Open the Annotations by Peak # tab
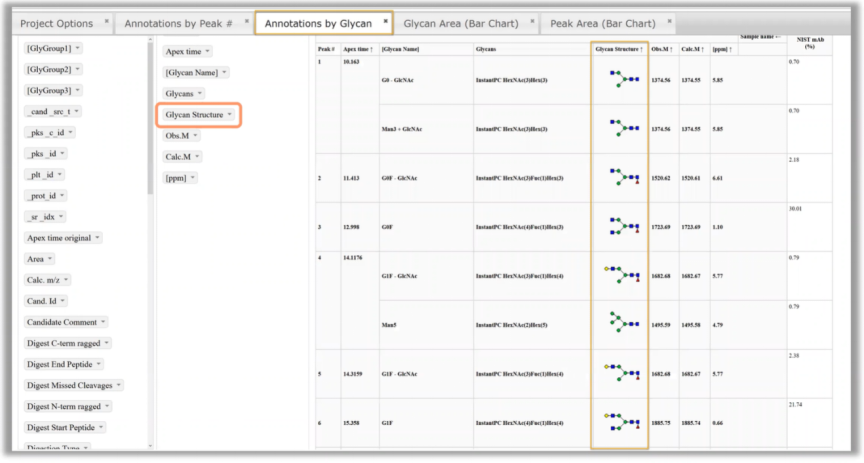The image size is (864, 463). (x=179, y=24)
